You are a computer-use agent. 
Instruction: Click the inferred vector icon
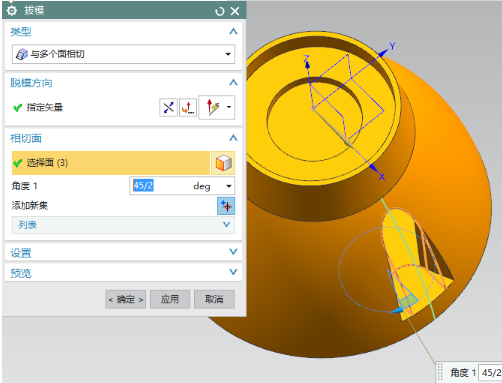click(x=213, y=107)
